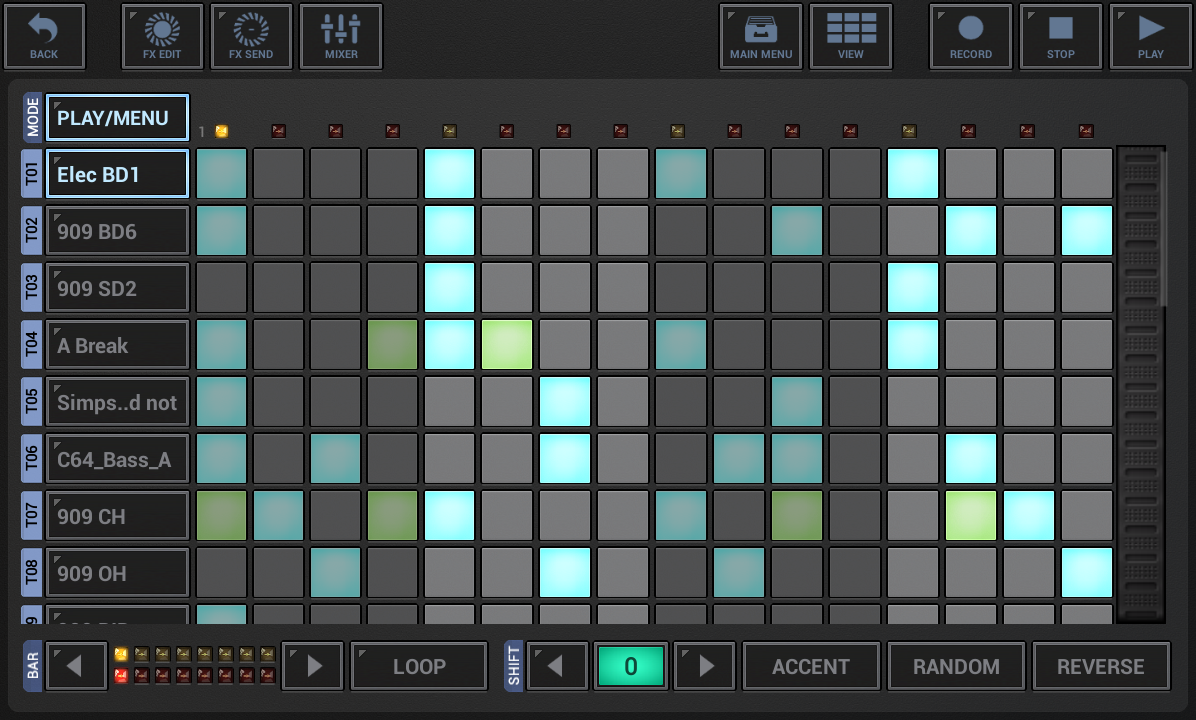Click the Reverse button
This screenshot has height=720, width=1196.
click(x=1101, y=666)
